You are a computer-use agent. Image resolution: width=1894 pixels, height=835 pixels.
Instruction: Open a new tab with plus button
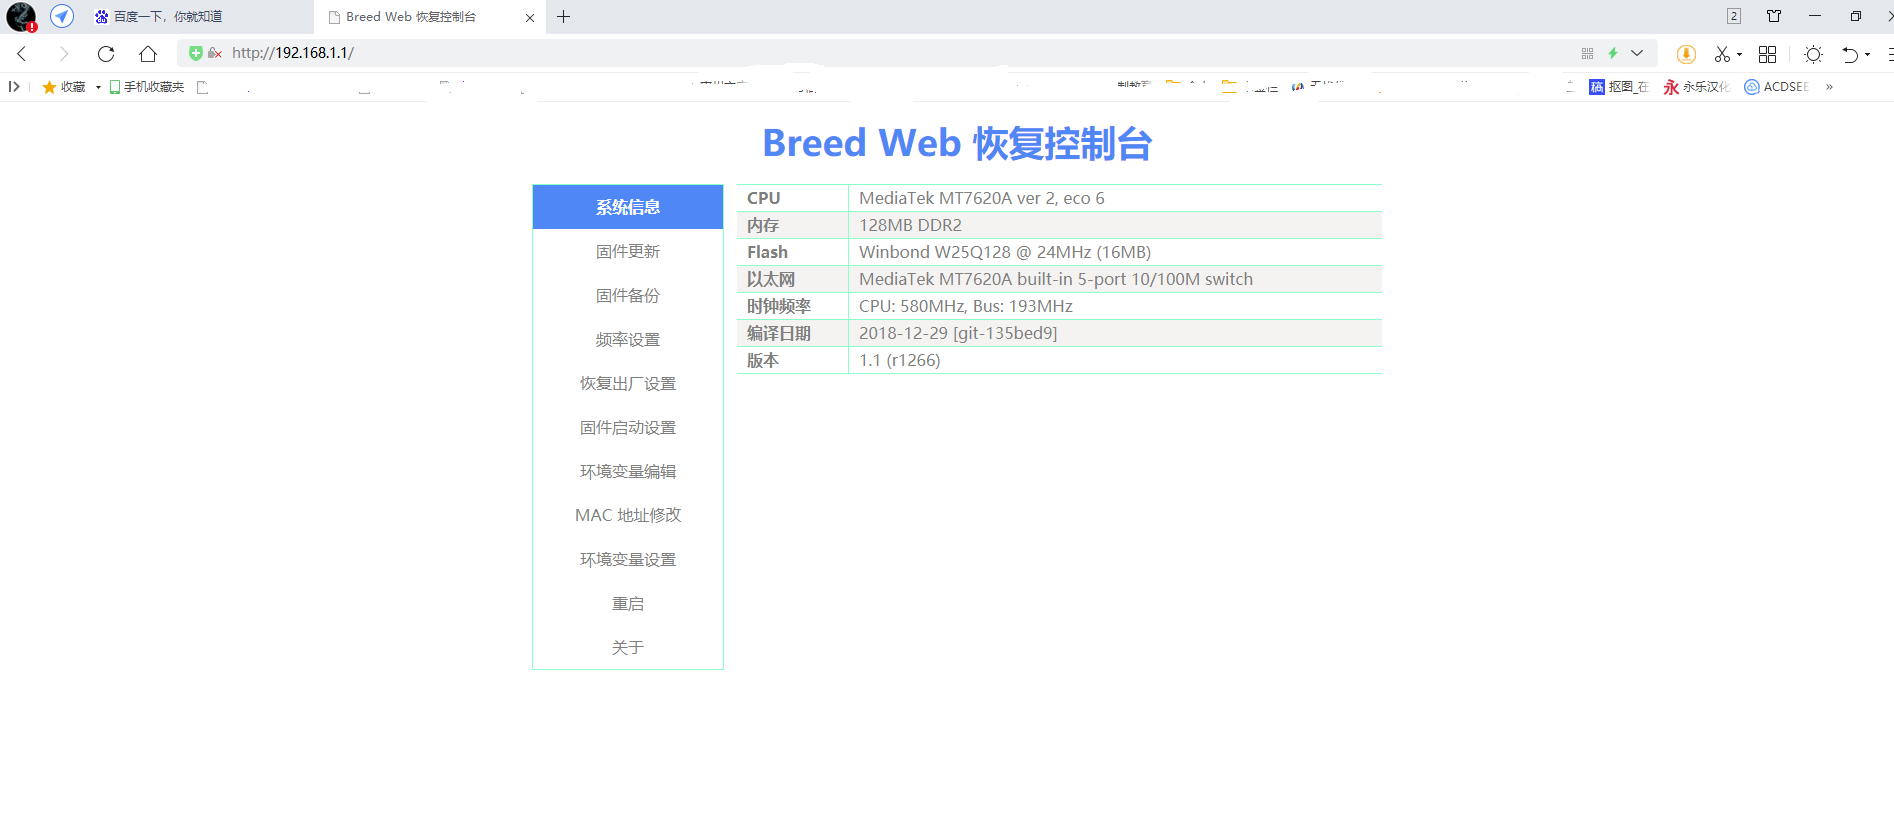[x=564, y=17]
